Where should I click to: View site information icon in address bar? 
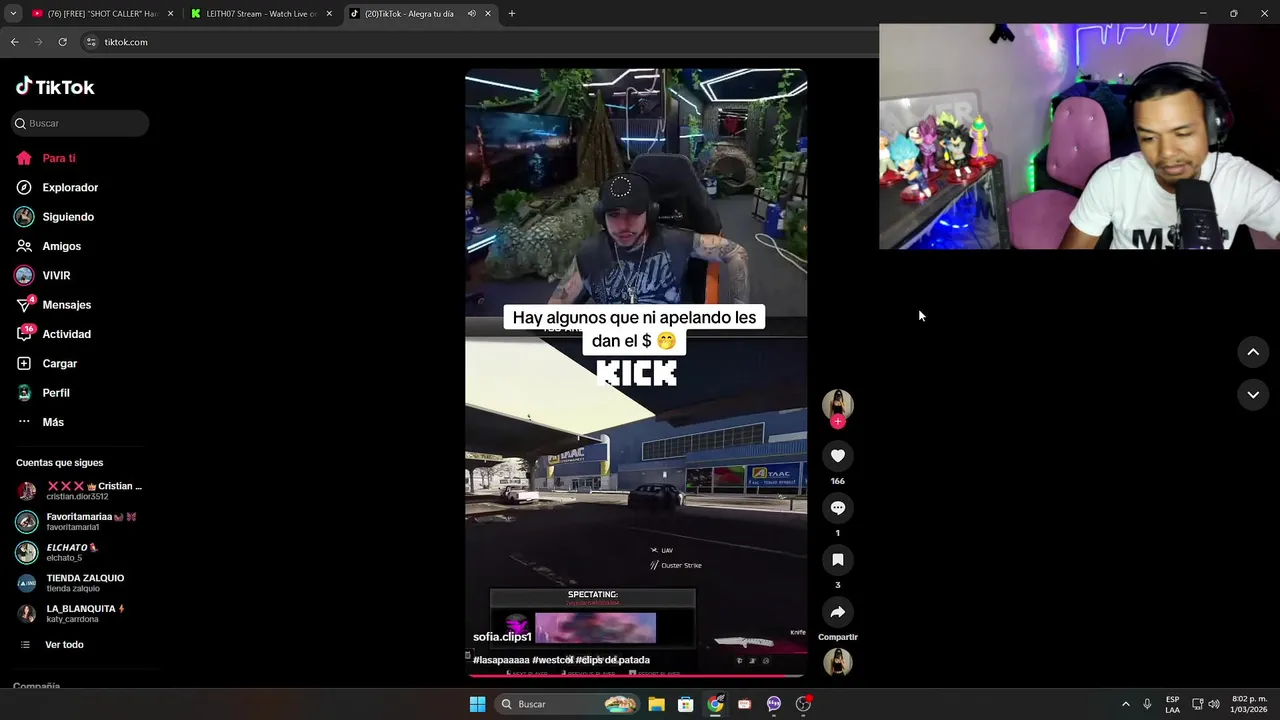(x=91, y=42)
